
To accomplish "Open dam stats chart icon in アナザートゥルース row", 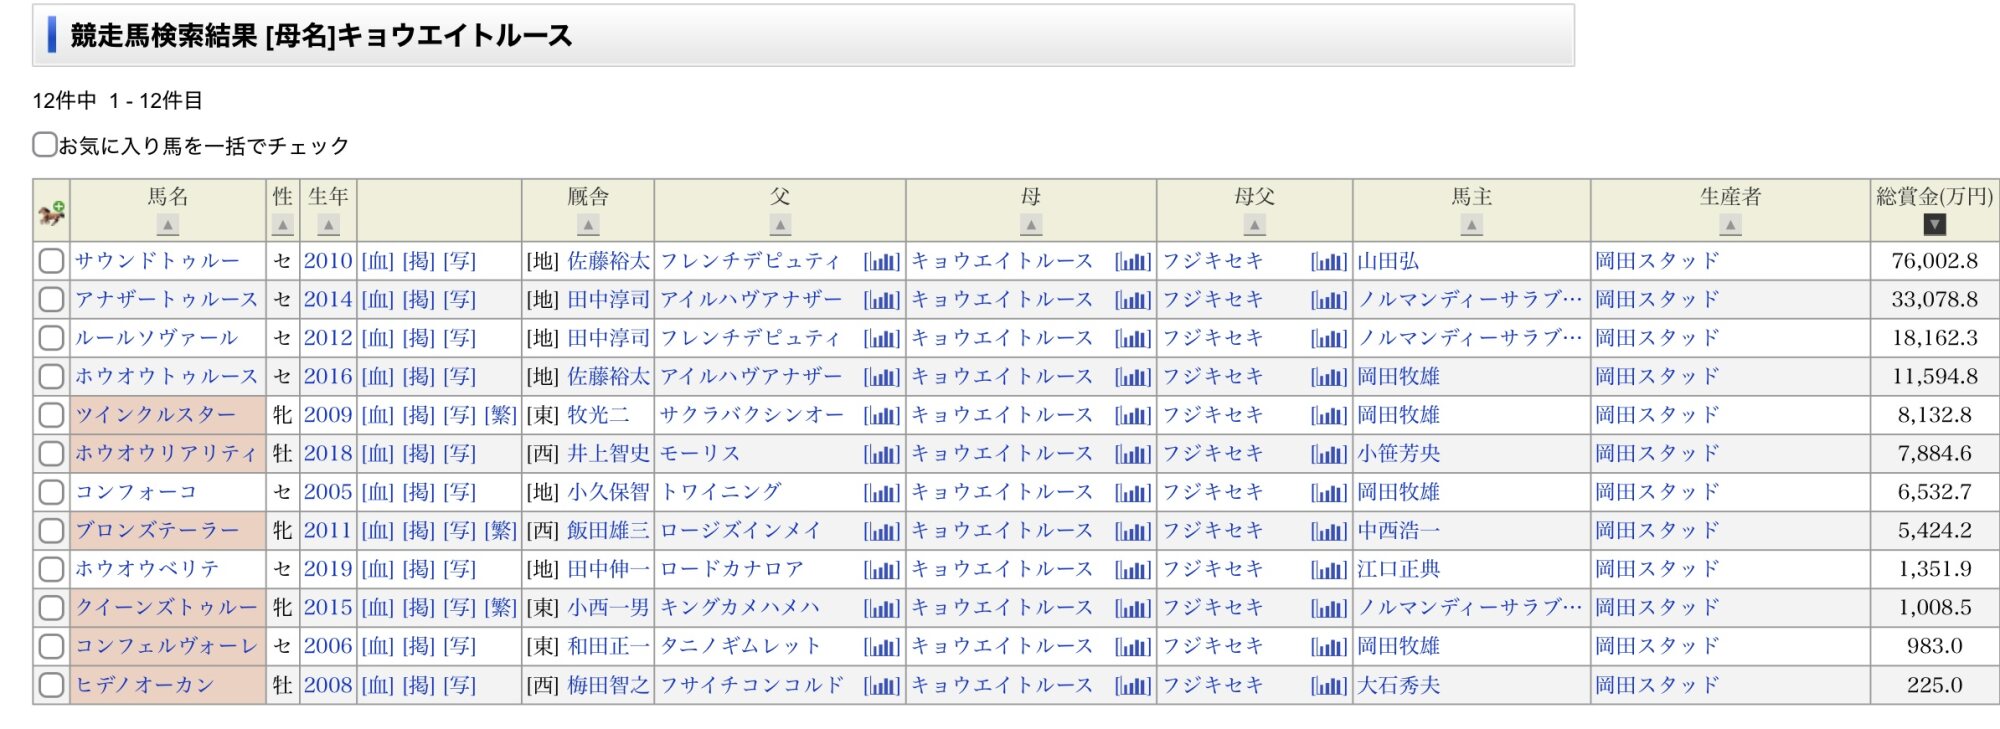I will [x=1132, y=300].
